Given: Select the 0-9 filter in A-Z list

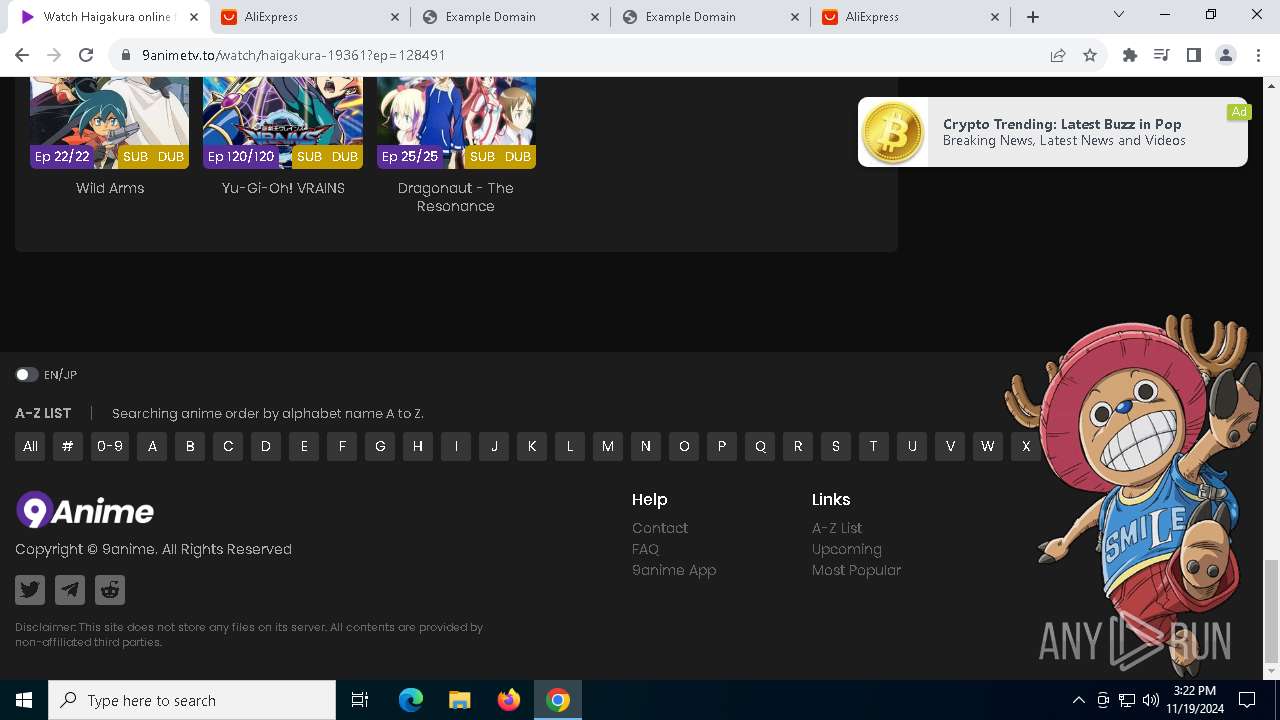Looking at the screenshot, I should coord(110,446).
